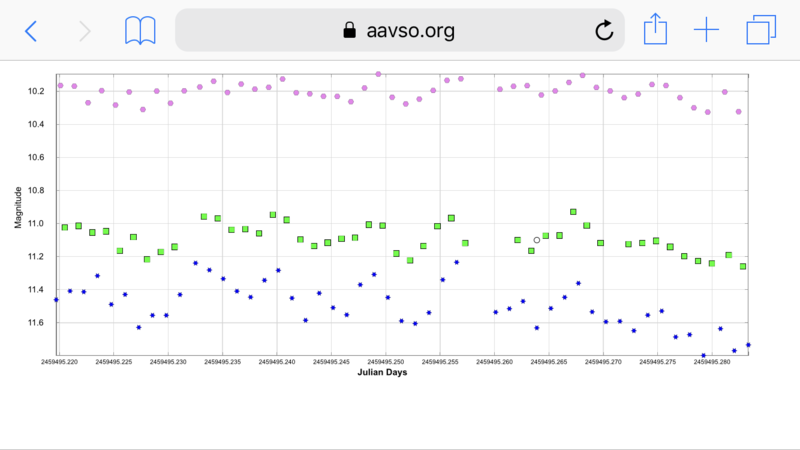Click the topmost pink data point

click(x=378, y=74)
